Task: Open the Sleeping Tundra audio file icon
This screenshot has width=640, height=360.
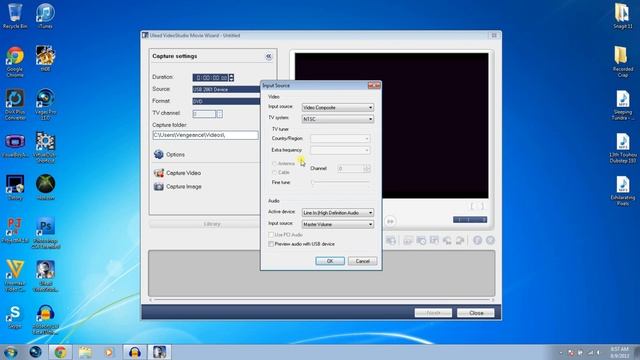Action: [622, 105]
